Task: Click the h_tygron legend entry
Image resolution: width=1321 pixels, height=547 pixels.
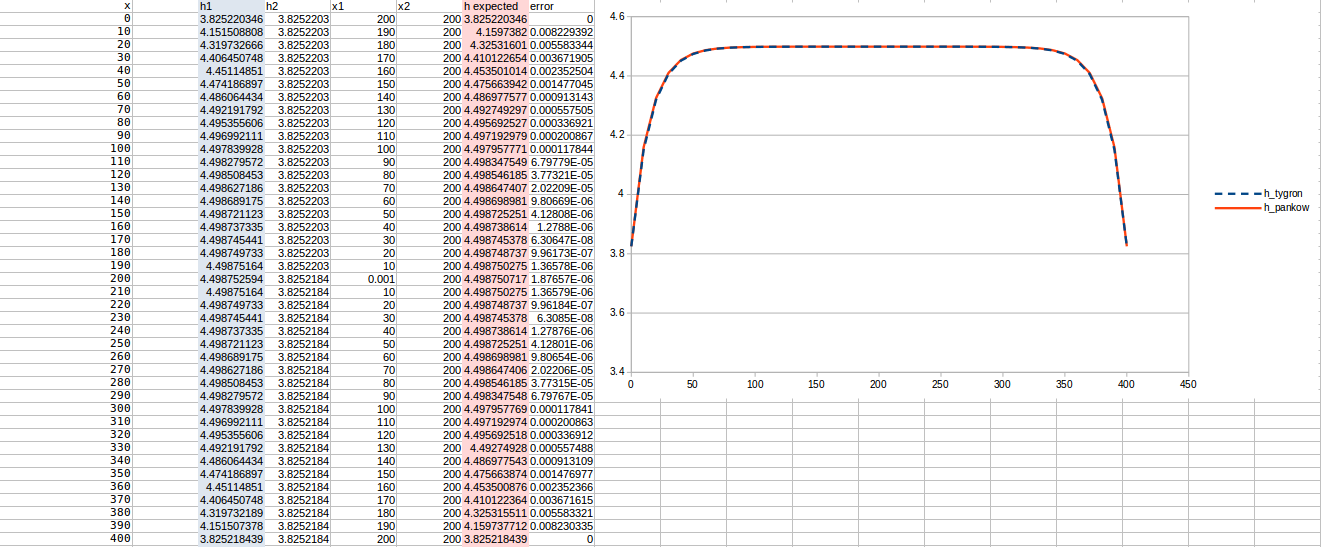Action: (x=1284, y=194)
